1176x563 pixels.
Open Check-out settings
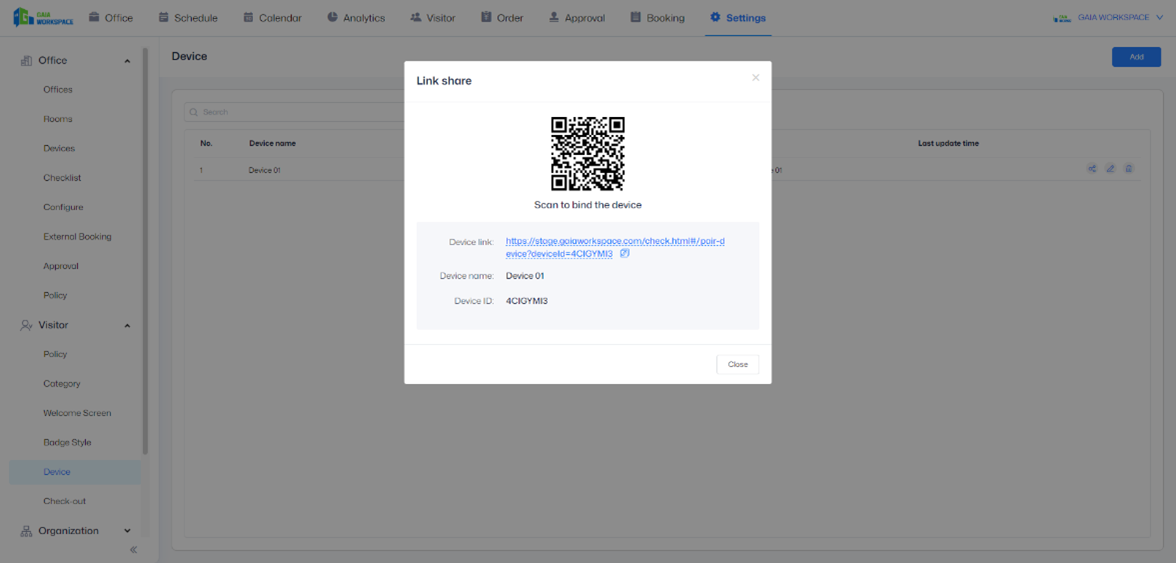pos(64,501)
